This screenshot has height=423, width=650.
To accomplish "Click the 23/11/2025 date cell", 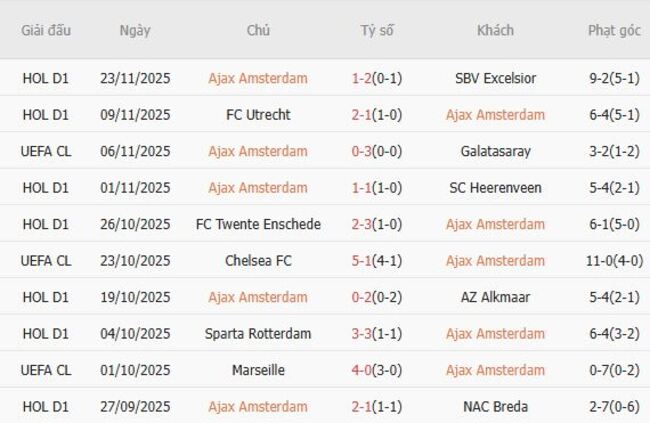I will click(135, 78).
